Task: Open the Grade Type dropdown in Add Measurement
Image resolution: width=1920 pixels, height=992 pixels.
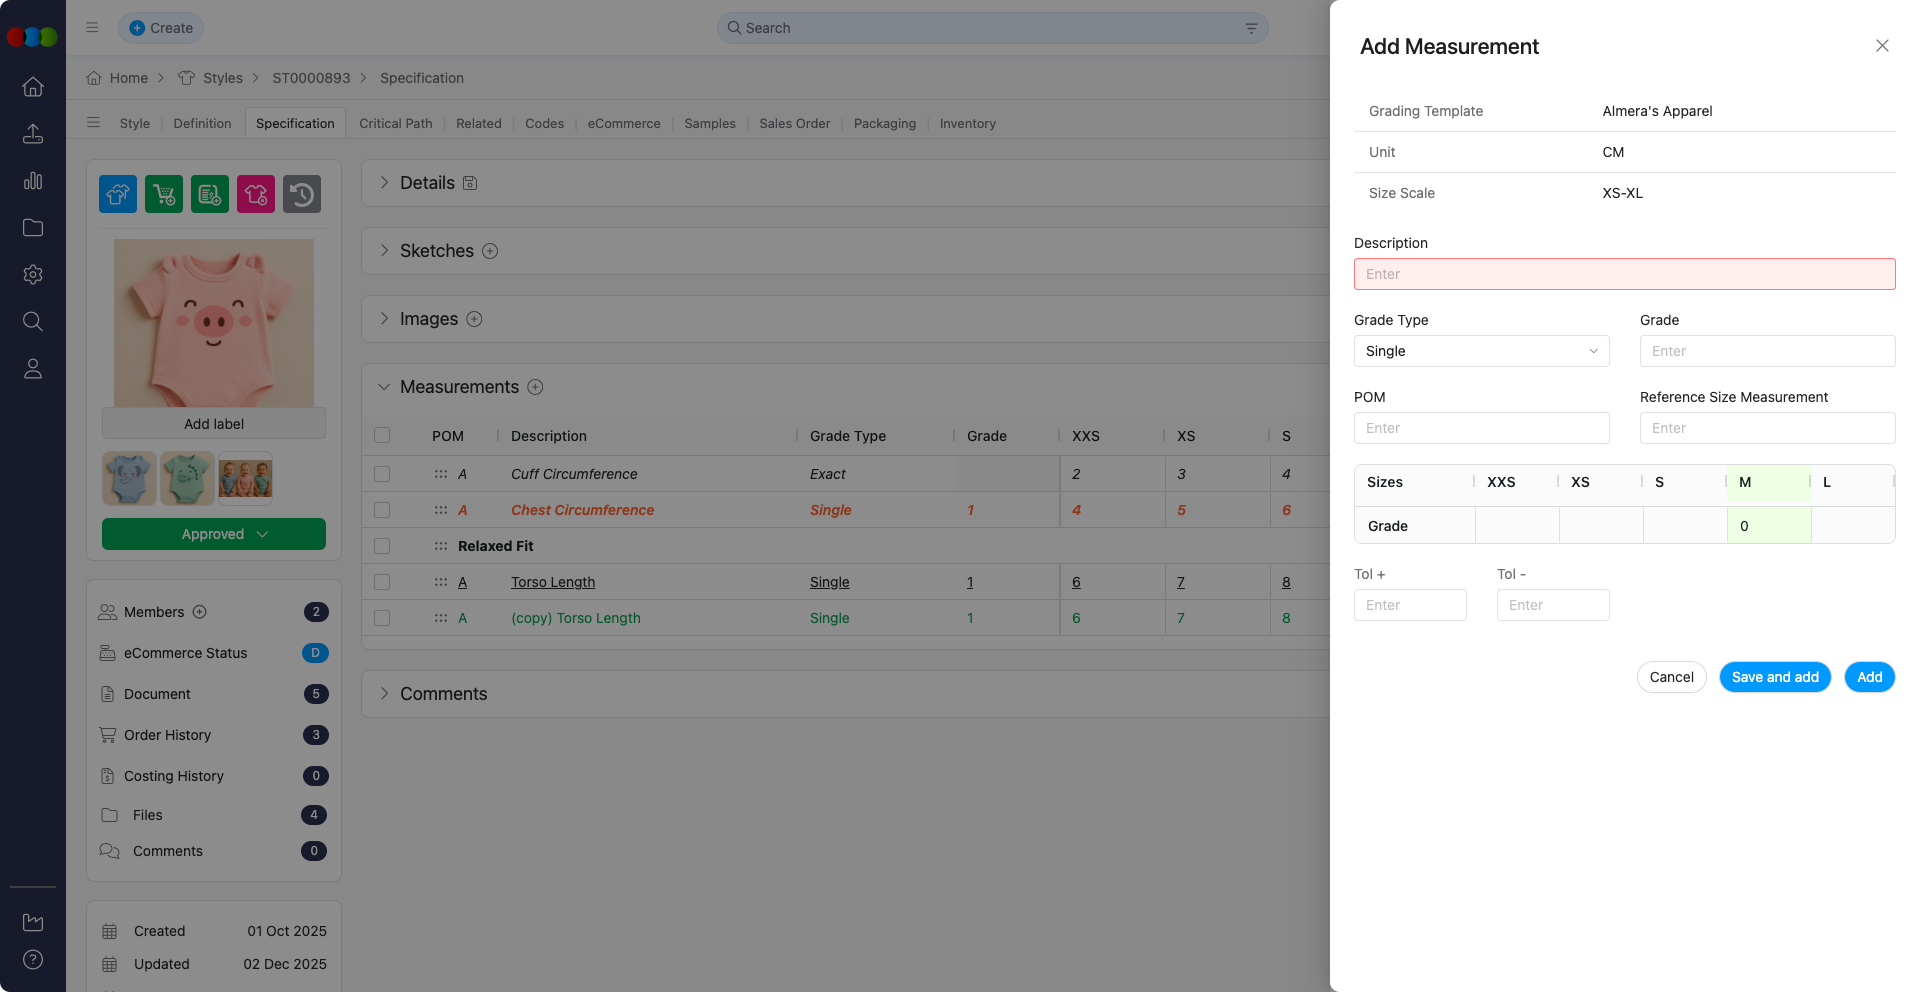Action: click(1480, 351)
